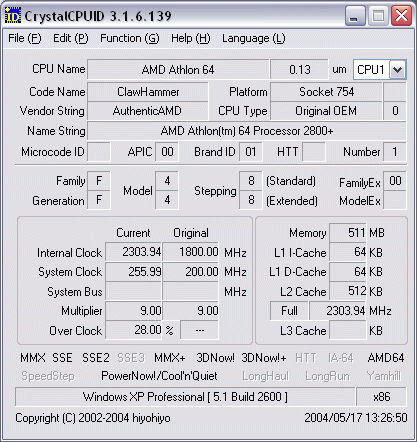Expand the CPU1 selector dropdown arrow
This screenshot has width=417, height=442.
pyautogui.click(x=397, y=70)
